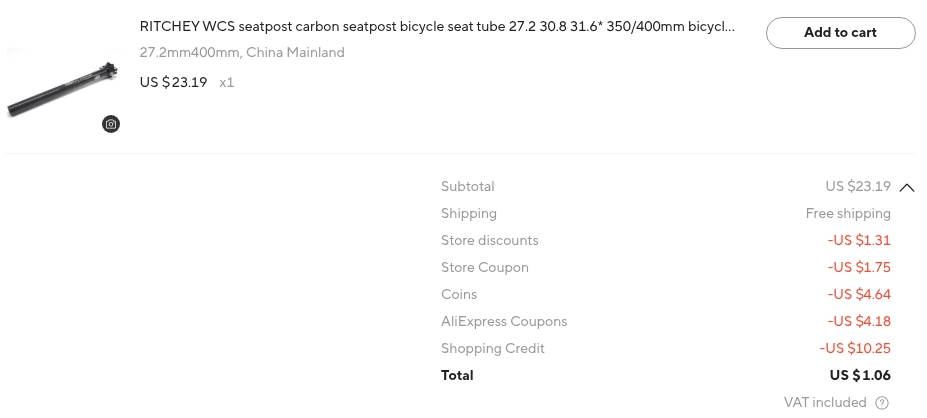The width and height of the screenshot is (927, 418).
Task: Click the seatpost product thumbnail image
Action: [x=60, y=88]
